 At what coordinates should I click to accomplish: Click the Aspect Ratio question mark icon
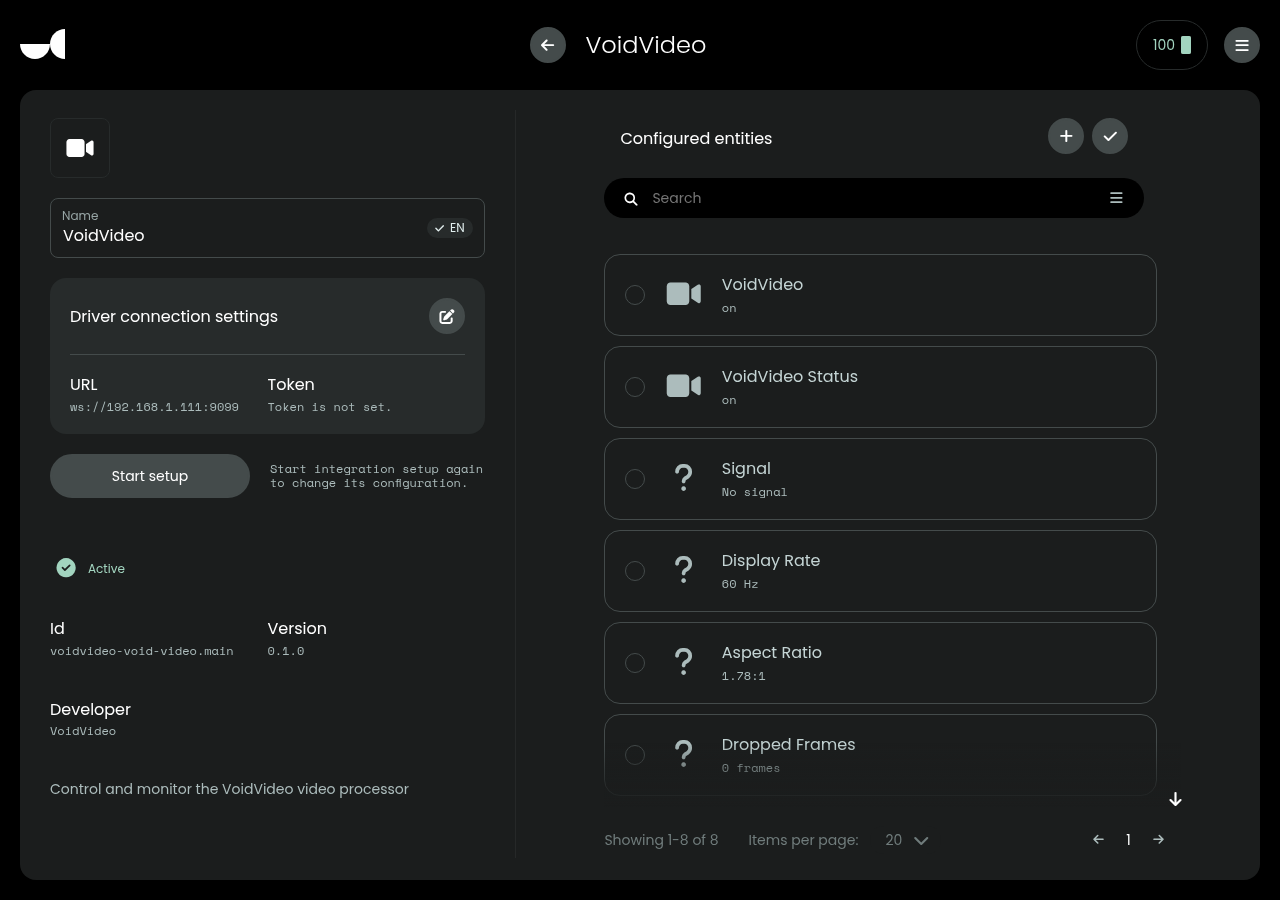[684, 662]
